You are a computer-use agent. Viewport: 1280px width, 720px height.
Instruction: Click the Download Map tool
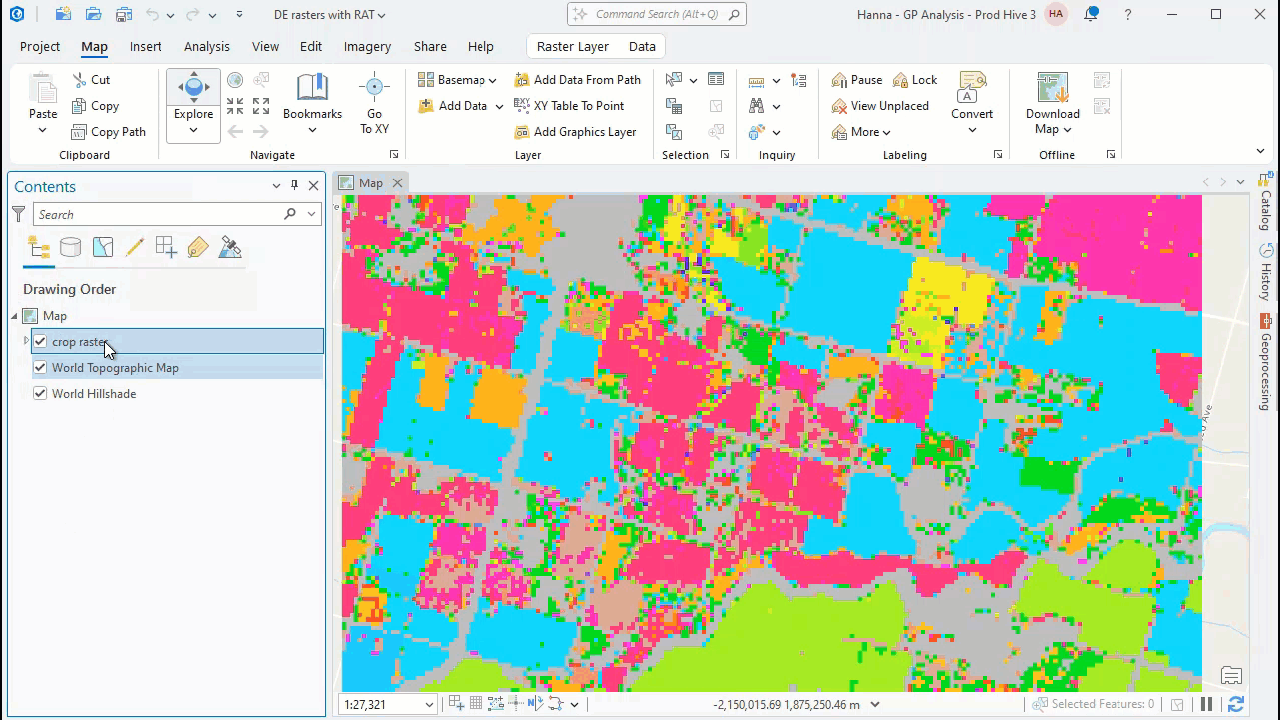1052,95
